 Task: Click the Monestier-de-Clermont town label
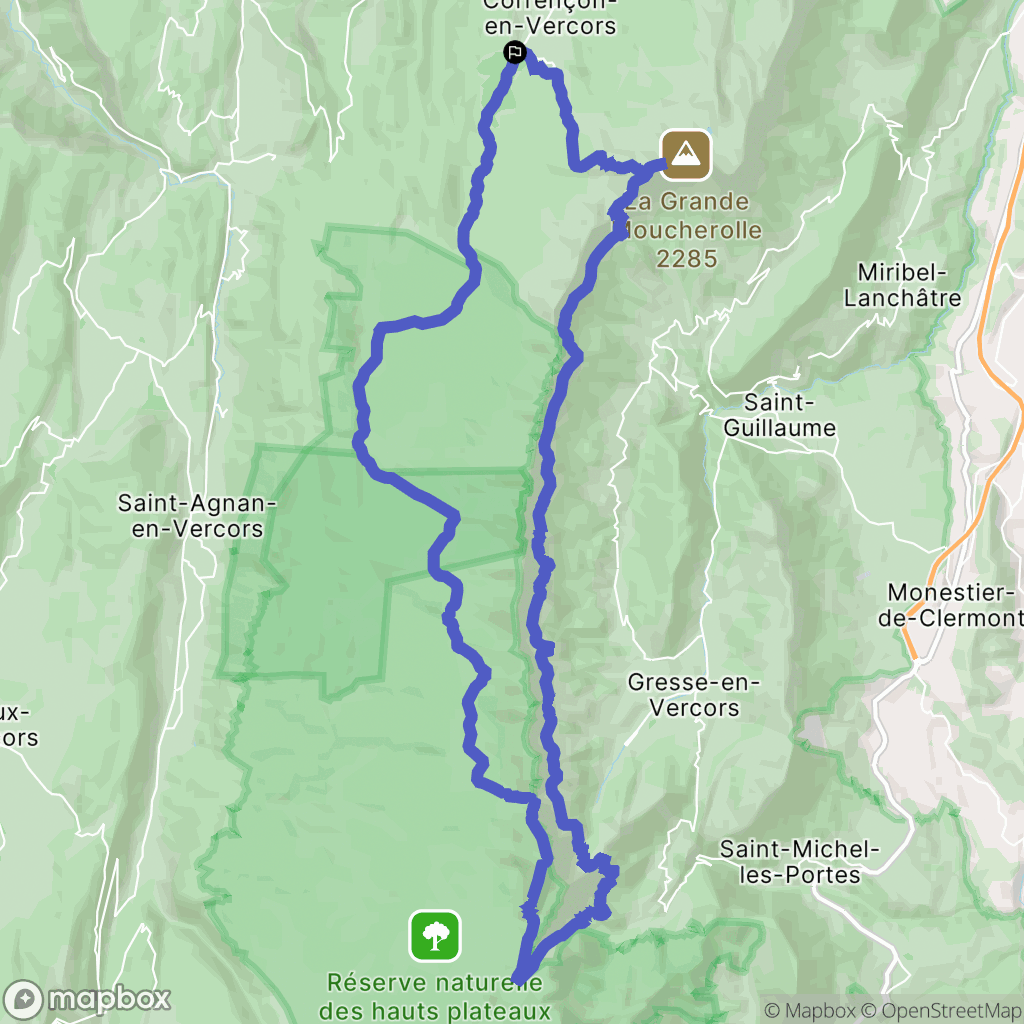coord(950,605)
